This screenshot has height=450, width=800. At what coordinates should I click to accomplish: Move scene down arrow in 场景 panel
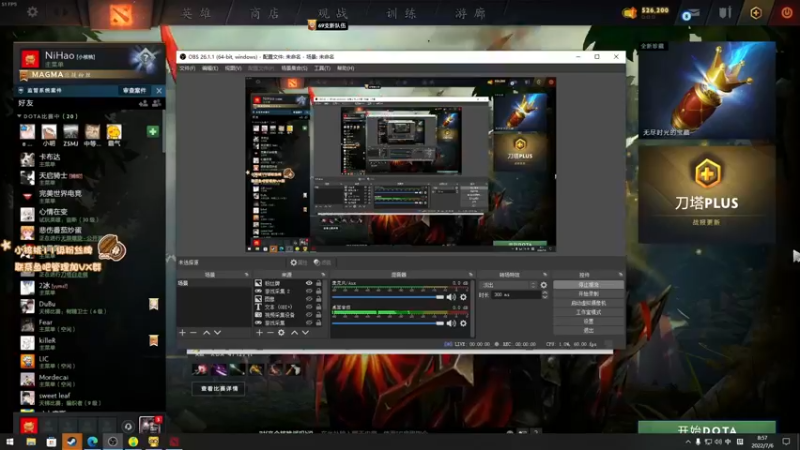click(x=217, y=333)
